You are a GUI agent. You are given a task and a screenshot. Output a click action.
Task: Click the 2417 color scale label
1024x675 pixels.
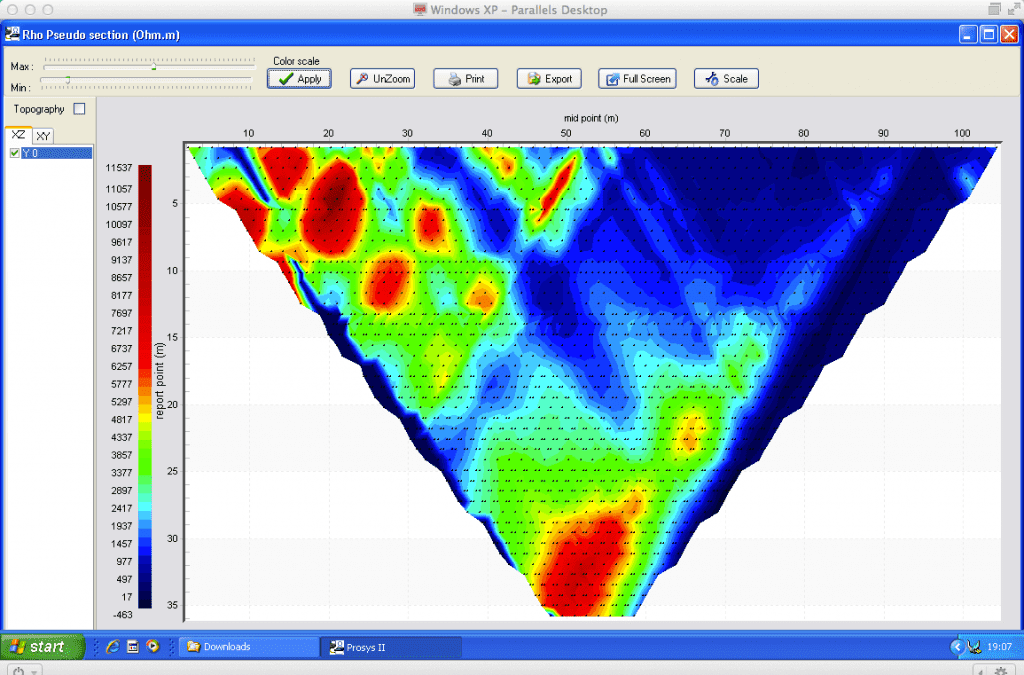(x=121, y=508)
